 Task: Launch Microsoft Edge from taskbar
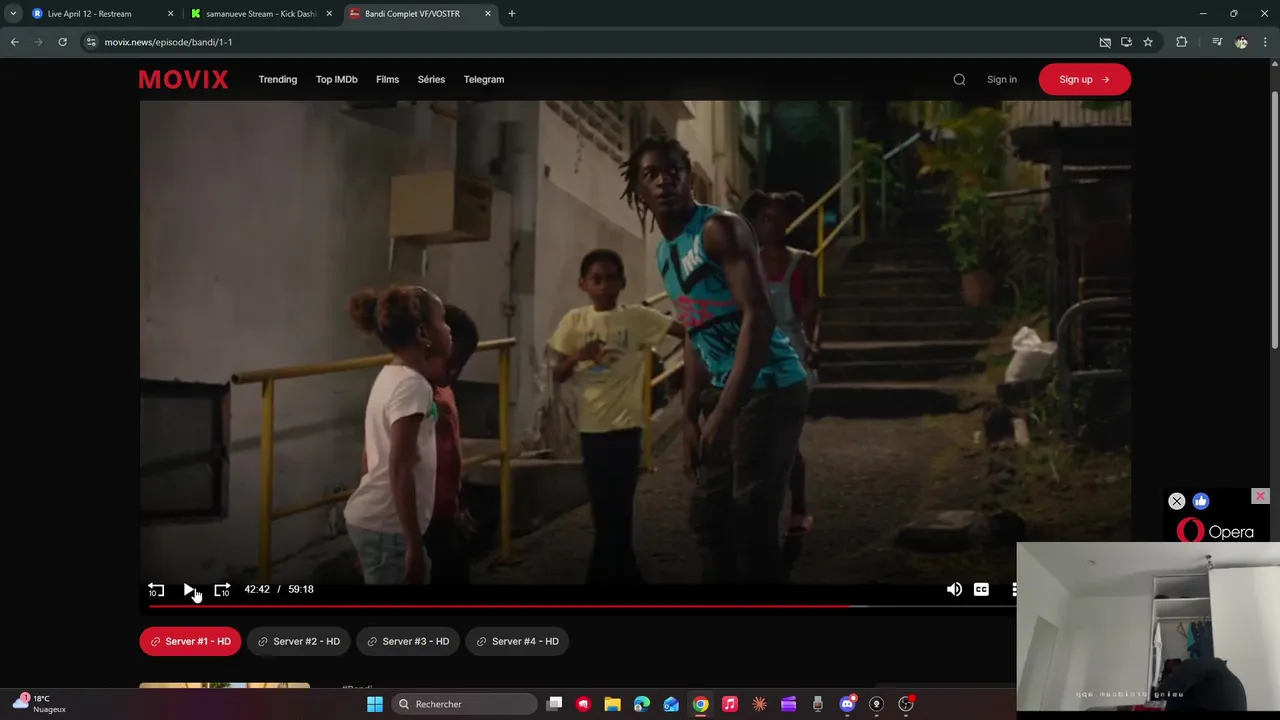(642, 704)
